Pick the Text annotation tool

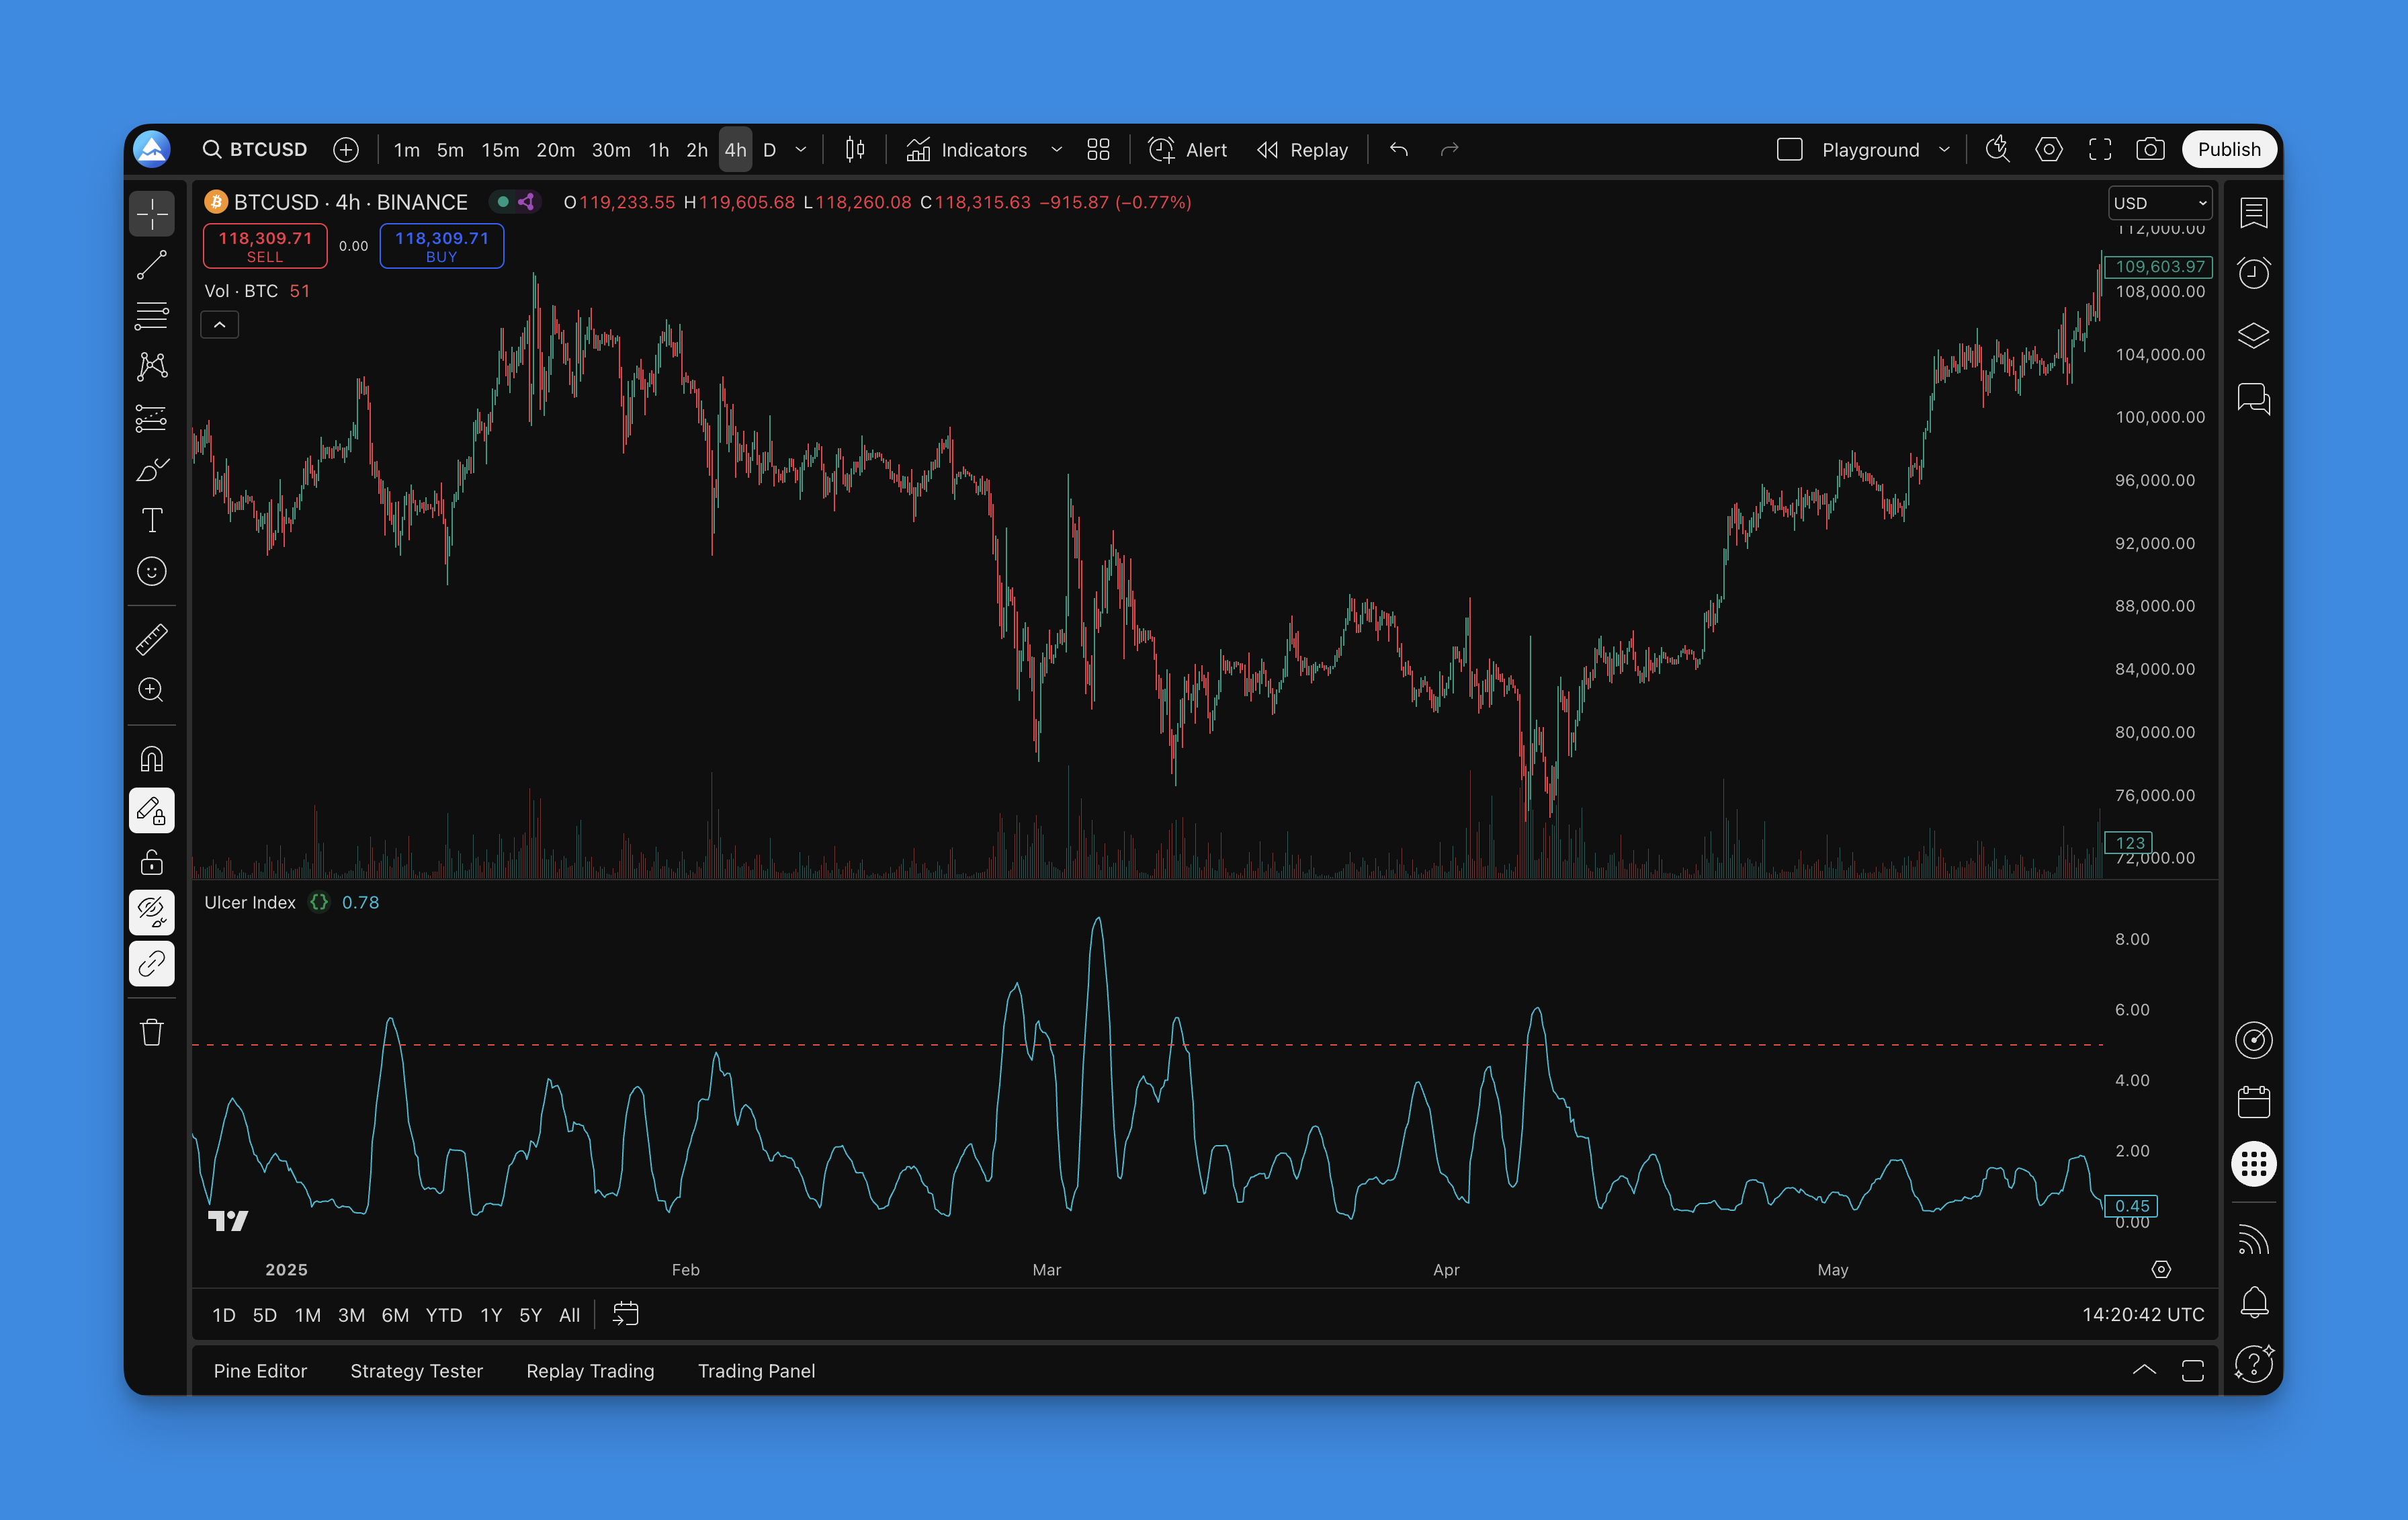(x=152, y=520)
